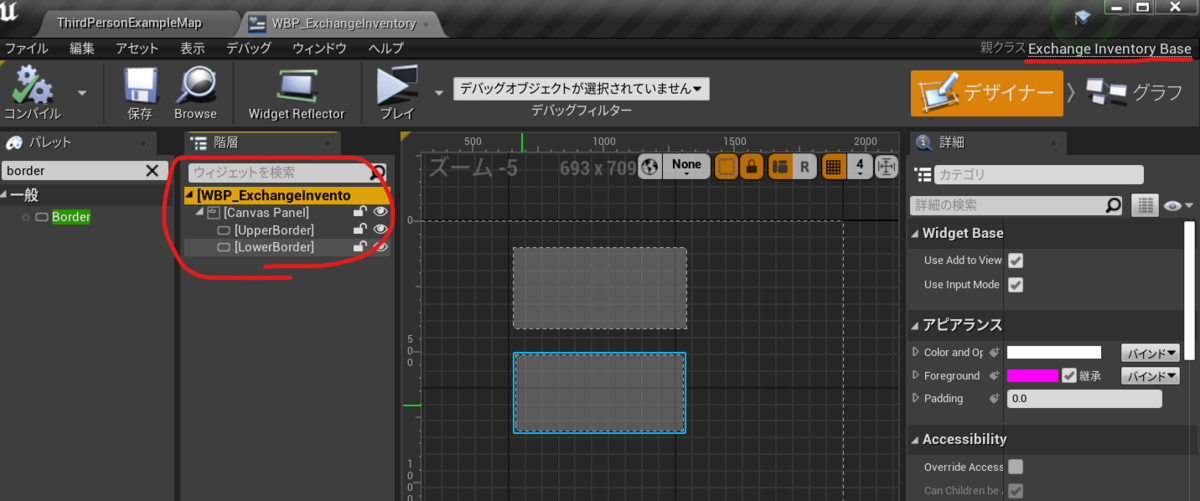Open the アセット menu
The height and width of the screenshot is (501, 1200).
(x=137, y=48)
